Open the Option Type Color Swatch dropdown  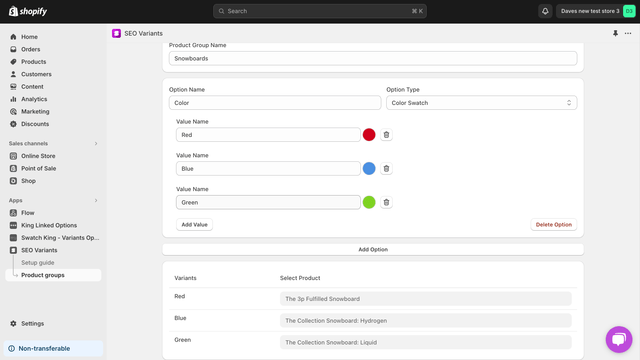482,103
